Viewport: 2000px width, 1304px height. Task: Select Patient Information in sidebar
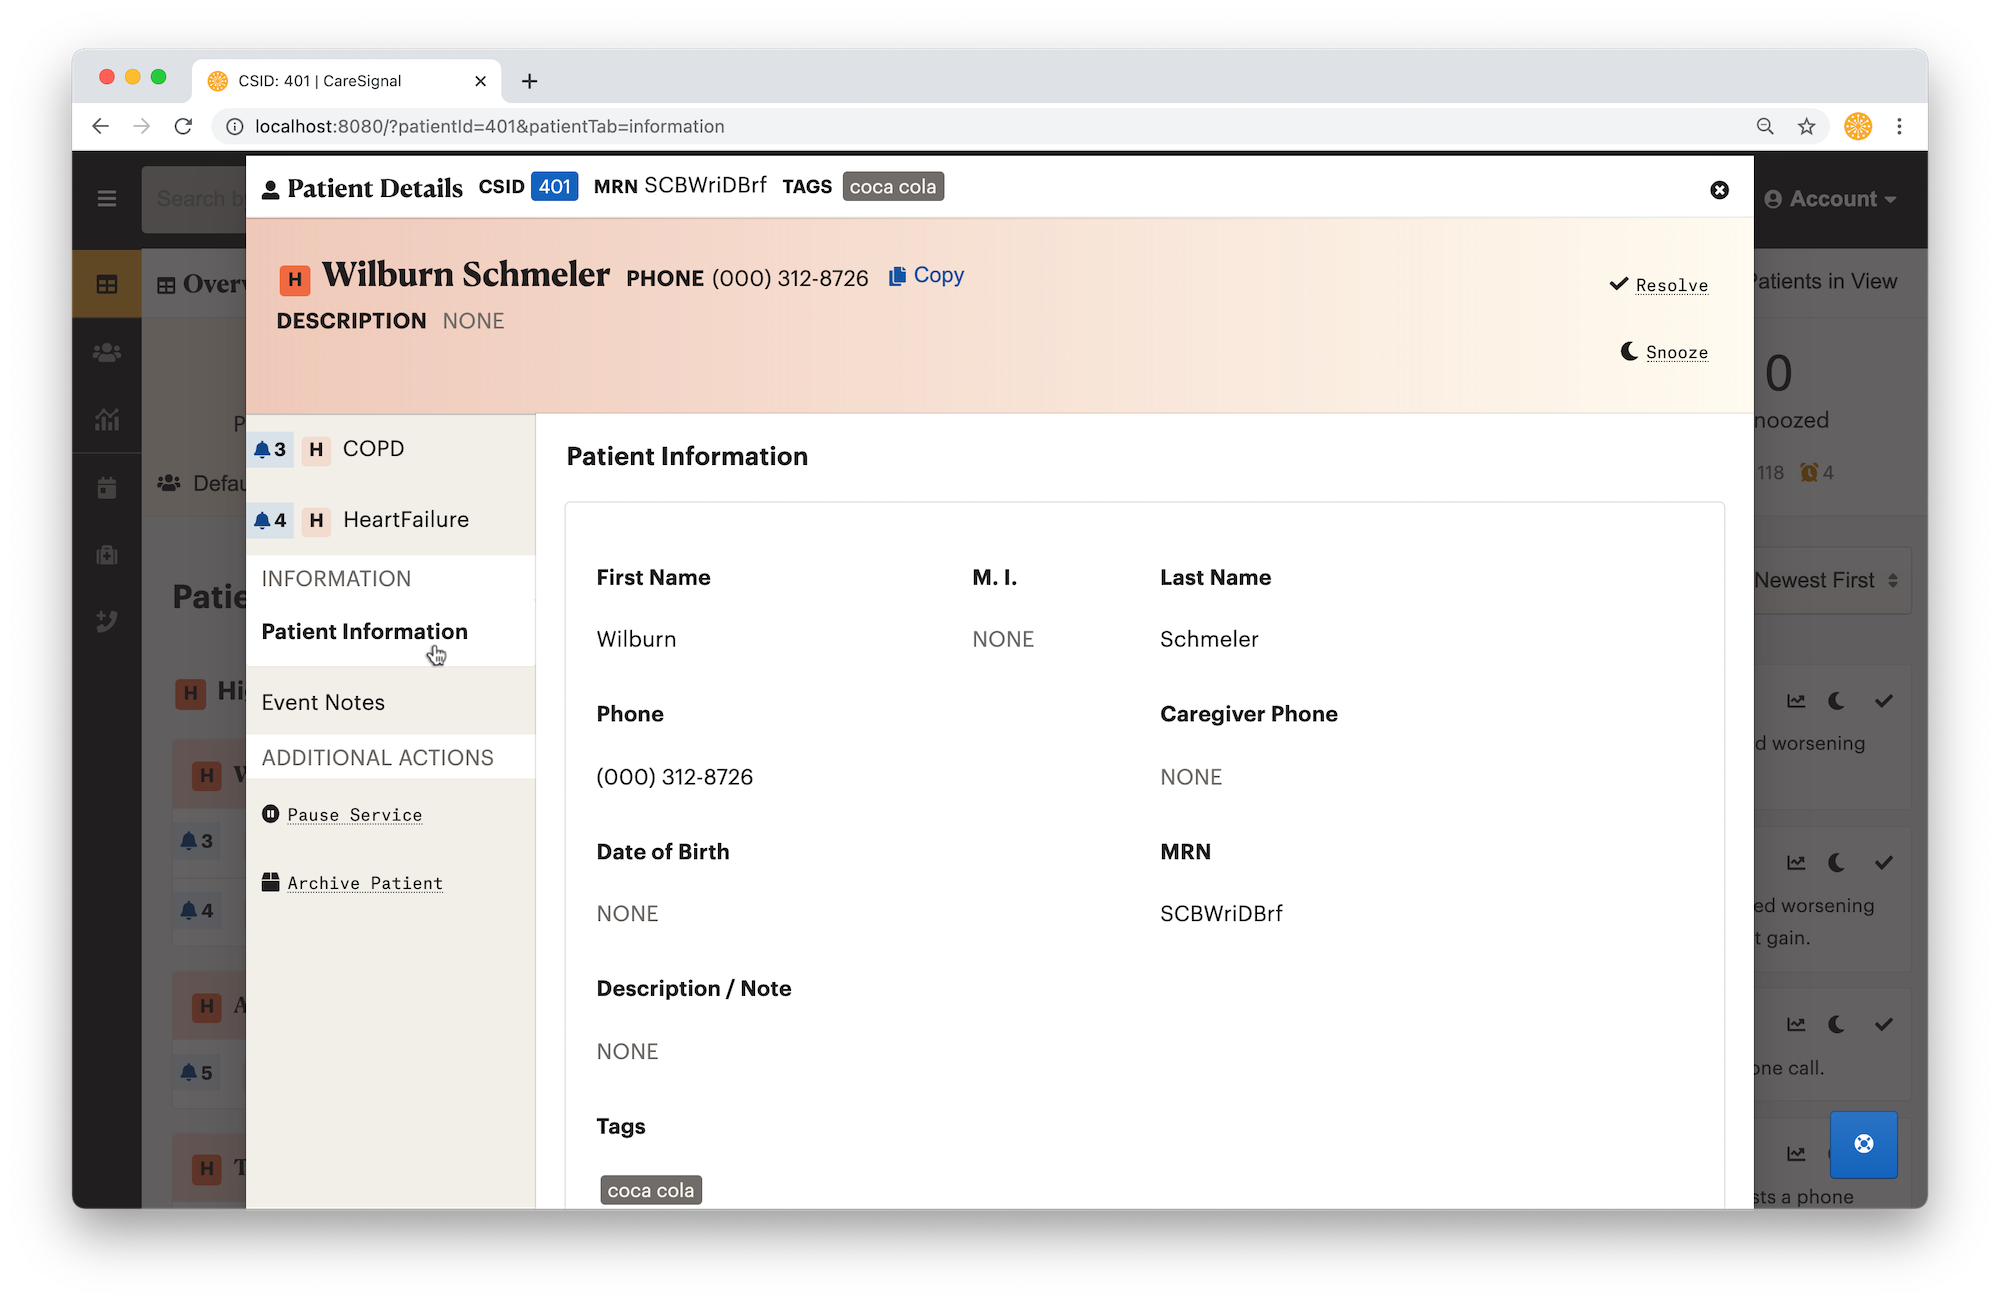pyautogui.click(x=365, y=632)
